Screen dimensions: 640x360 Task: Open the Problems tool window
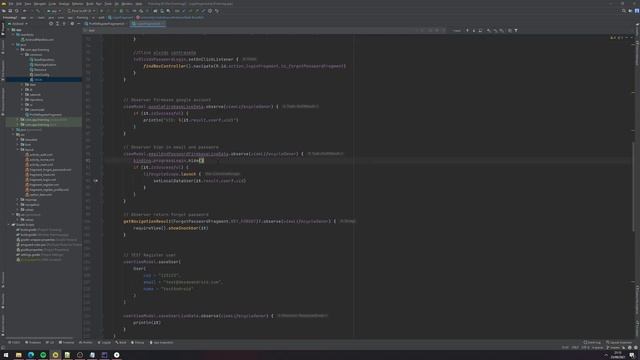[34, 342]
